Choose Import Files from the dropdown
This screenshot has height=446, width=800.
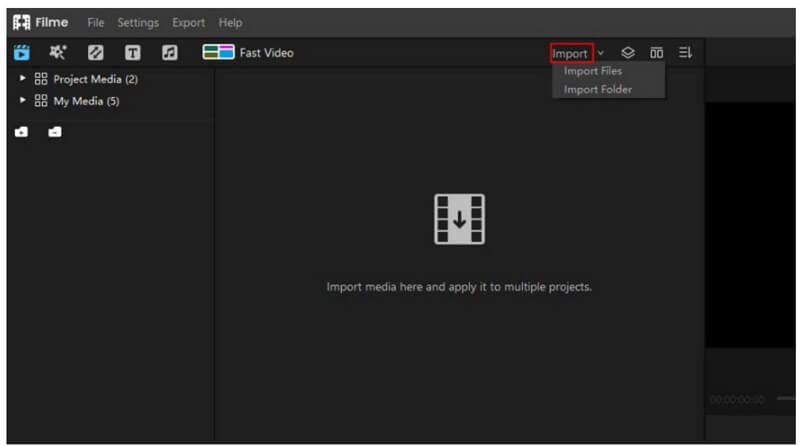[x=593, y=71]
